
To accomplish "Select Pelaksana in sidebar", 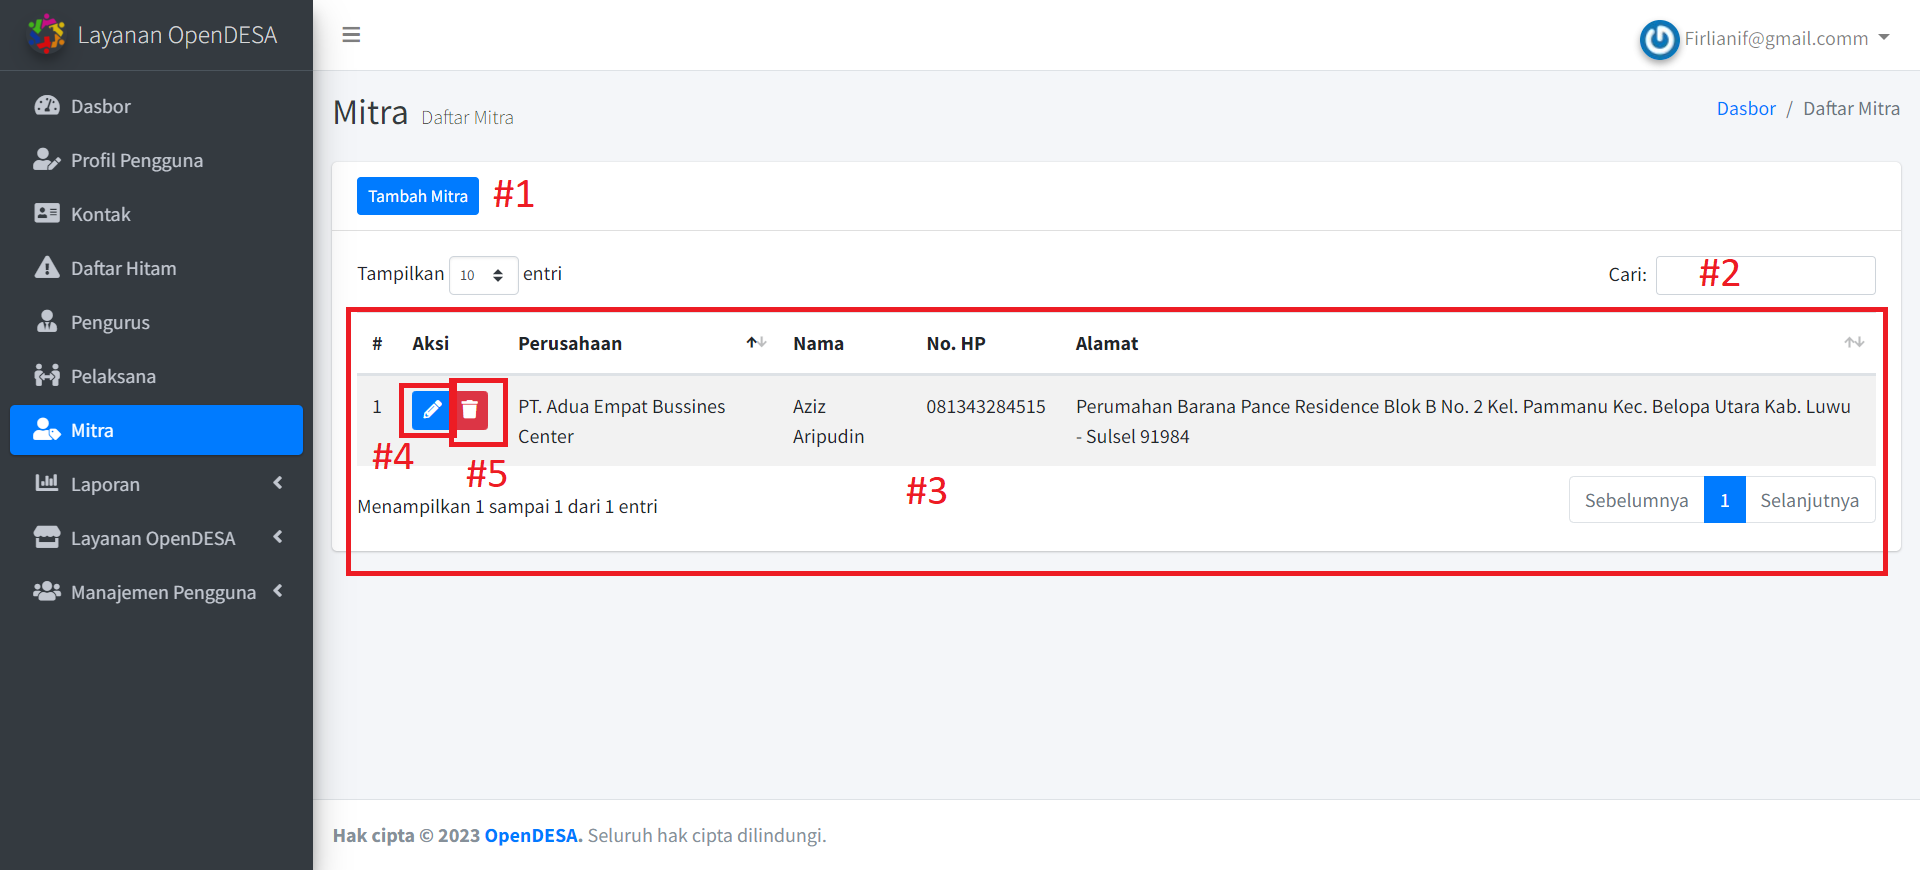I will (x=156, y=376).
